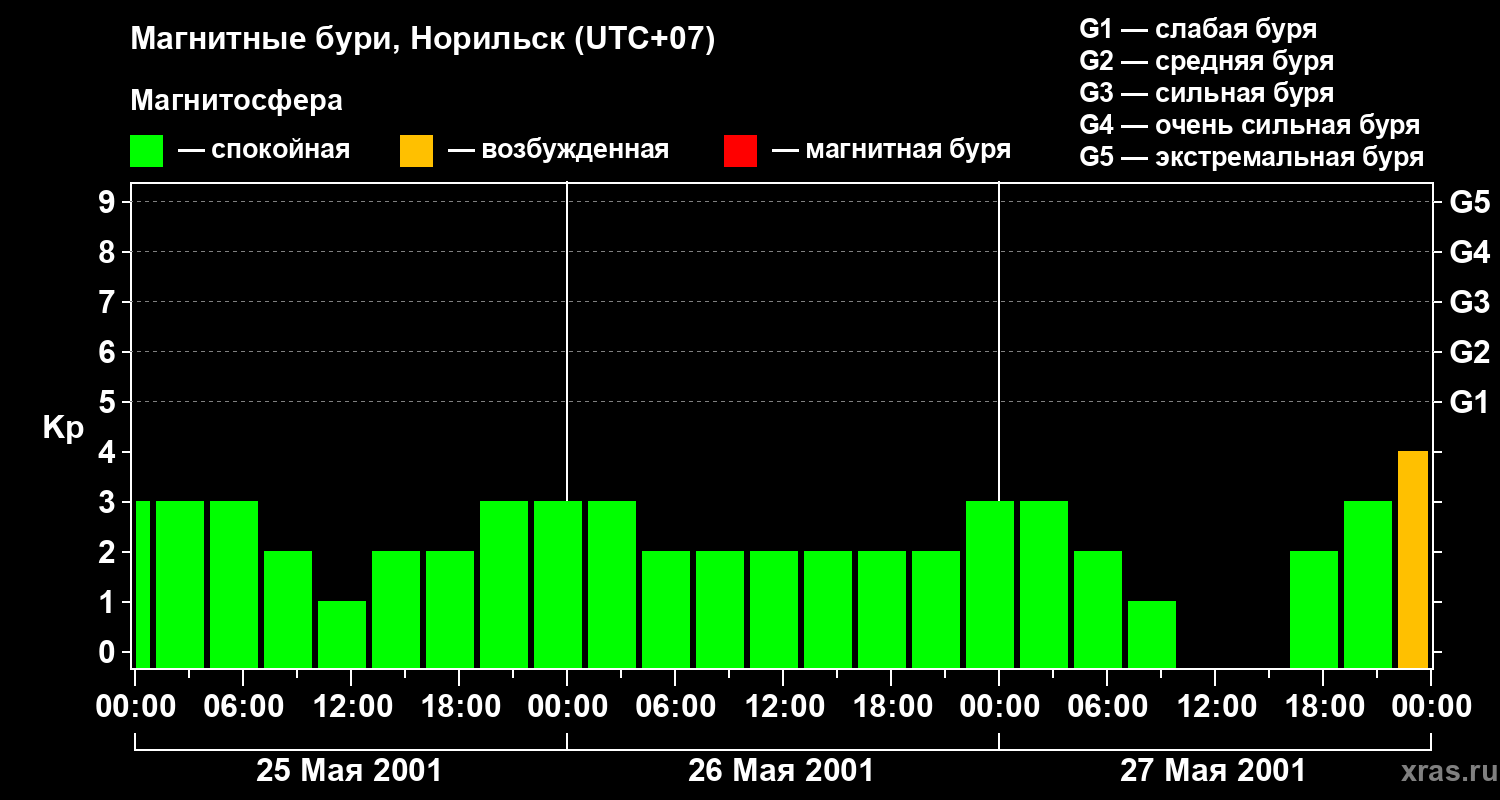The height and width of the screenshot is (800, 1500).
Task: Click the 'G5' label on the right axis
Action: point(1469,202)
